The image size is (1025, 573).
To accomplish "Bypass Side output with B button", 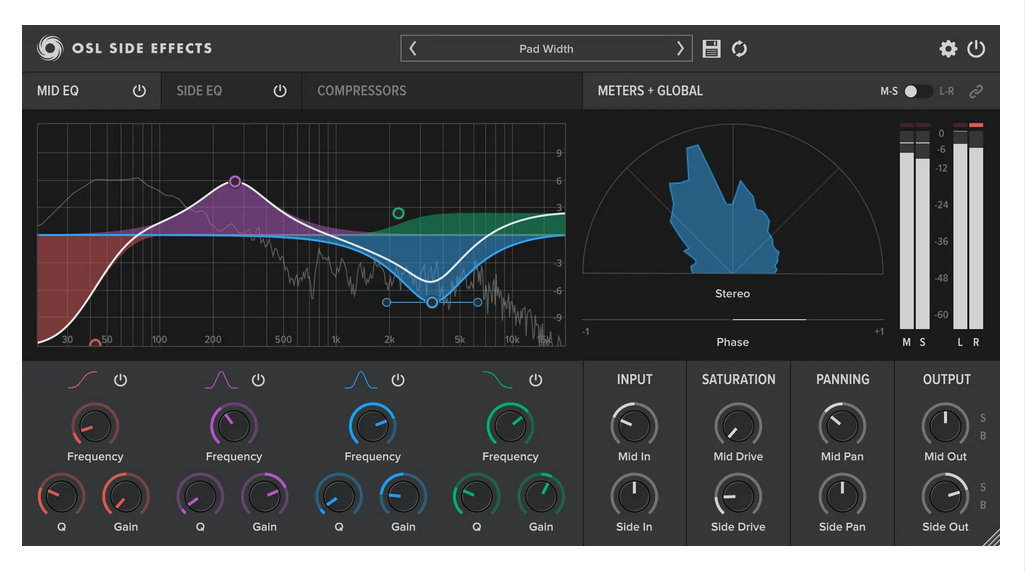I will 983,505.
